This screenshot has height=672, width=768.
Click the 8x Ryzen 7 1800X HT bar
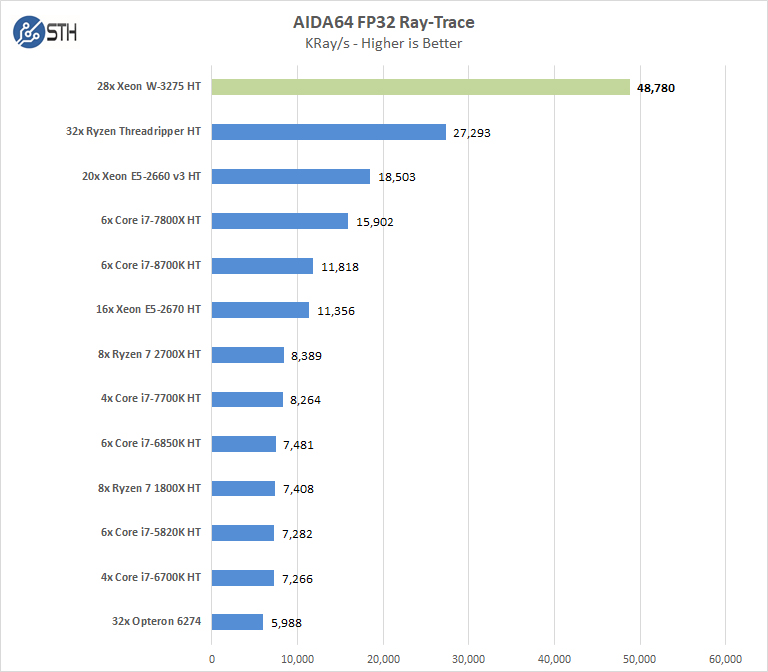tap(243, 488)
